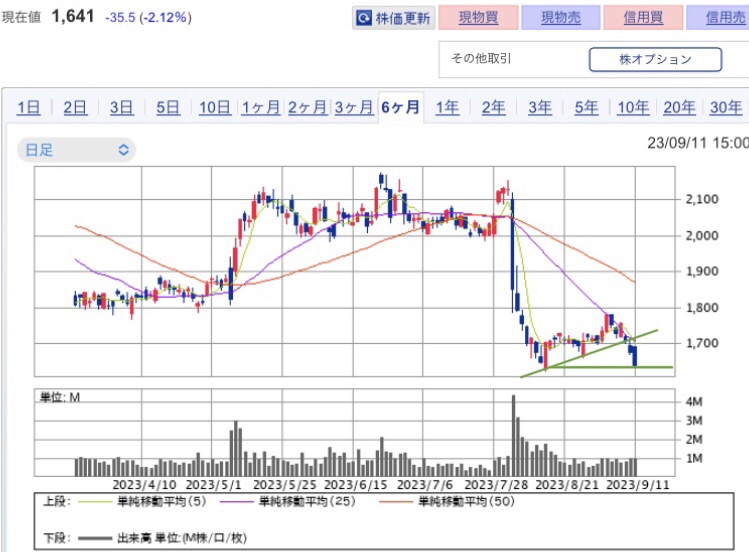Screen dimensions: 749x552
Task: Show the 2年 chart range
Action: (x=493, y=107)
